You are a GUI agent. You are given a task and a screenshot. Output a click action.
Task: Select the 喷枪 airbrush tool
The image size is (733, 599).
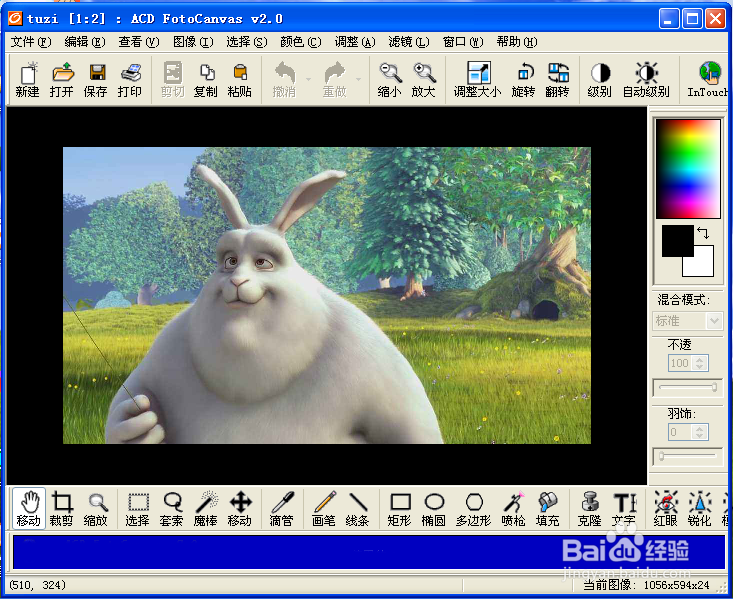pyautogui.click(x=514, y=509)
